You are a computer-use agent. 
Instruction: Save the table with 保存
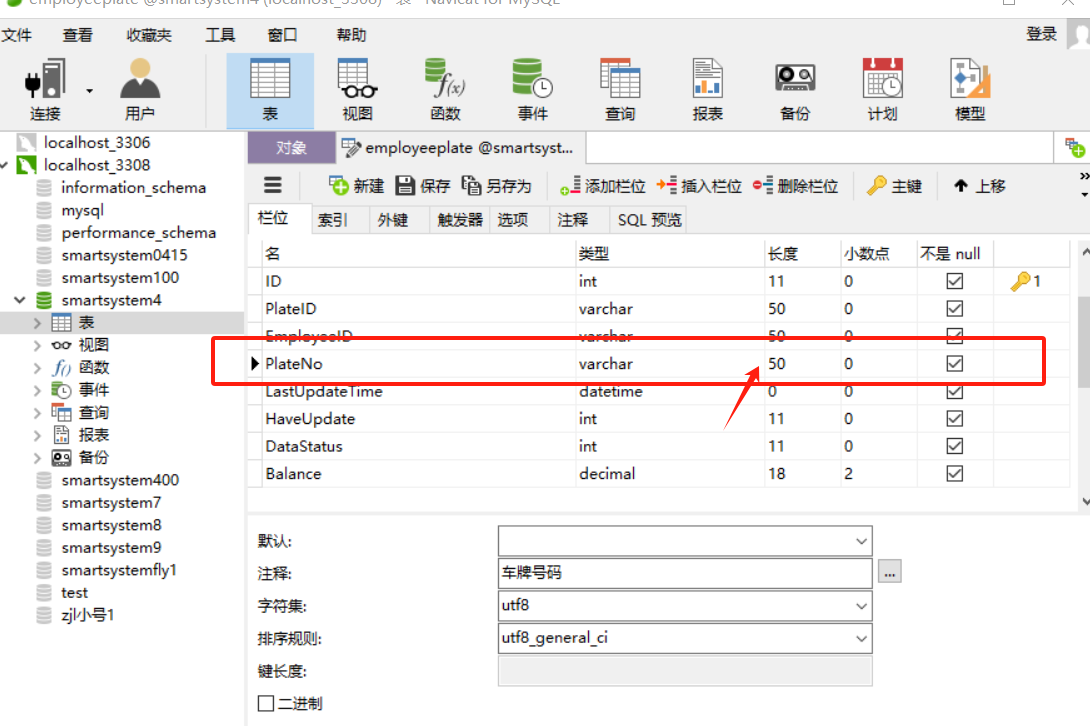[x=423, y=186]
